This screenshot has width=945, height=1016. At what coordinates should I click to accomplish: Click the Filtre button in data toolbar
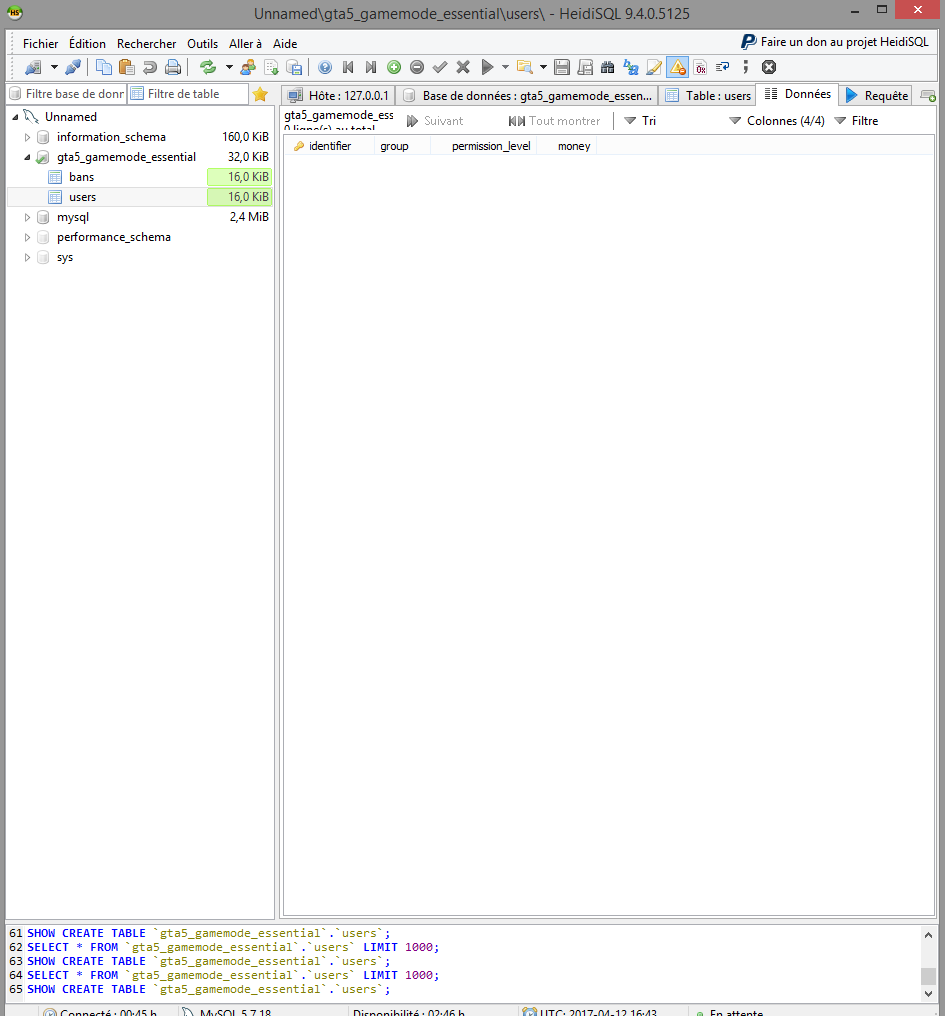857,121
